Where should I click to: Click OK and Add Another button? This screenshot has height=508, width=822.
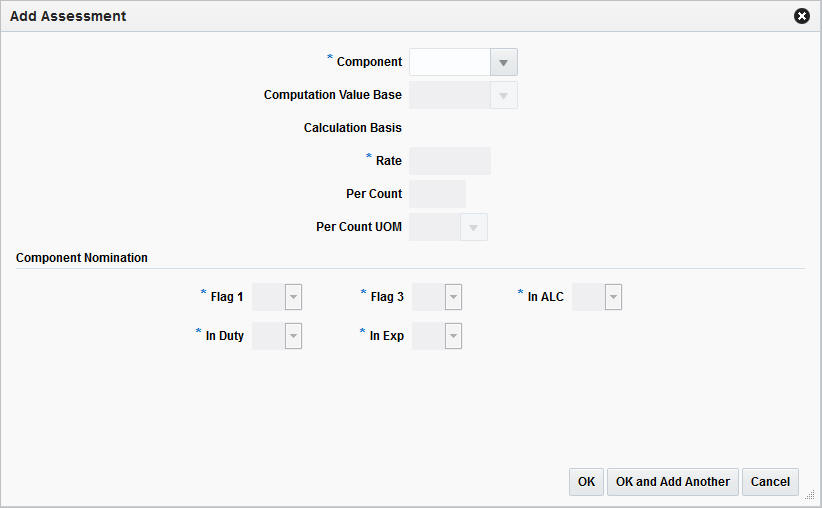(673, 482)
